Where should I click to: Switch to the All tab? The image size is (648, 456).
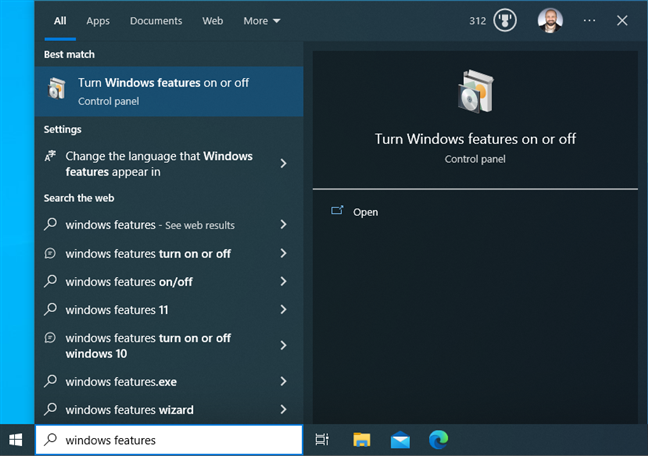[x=60, y=21]
